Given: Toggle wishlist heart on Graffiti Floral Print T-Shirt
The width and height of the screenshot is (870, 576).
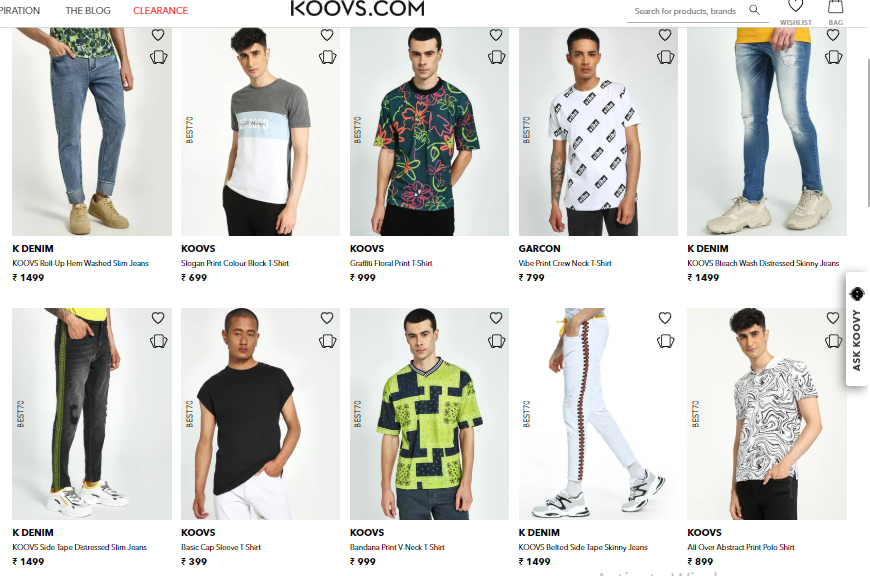Looking at the screenshot, I should [496, 35].
